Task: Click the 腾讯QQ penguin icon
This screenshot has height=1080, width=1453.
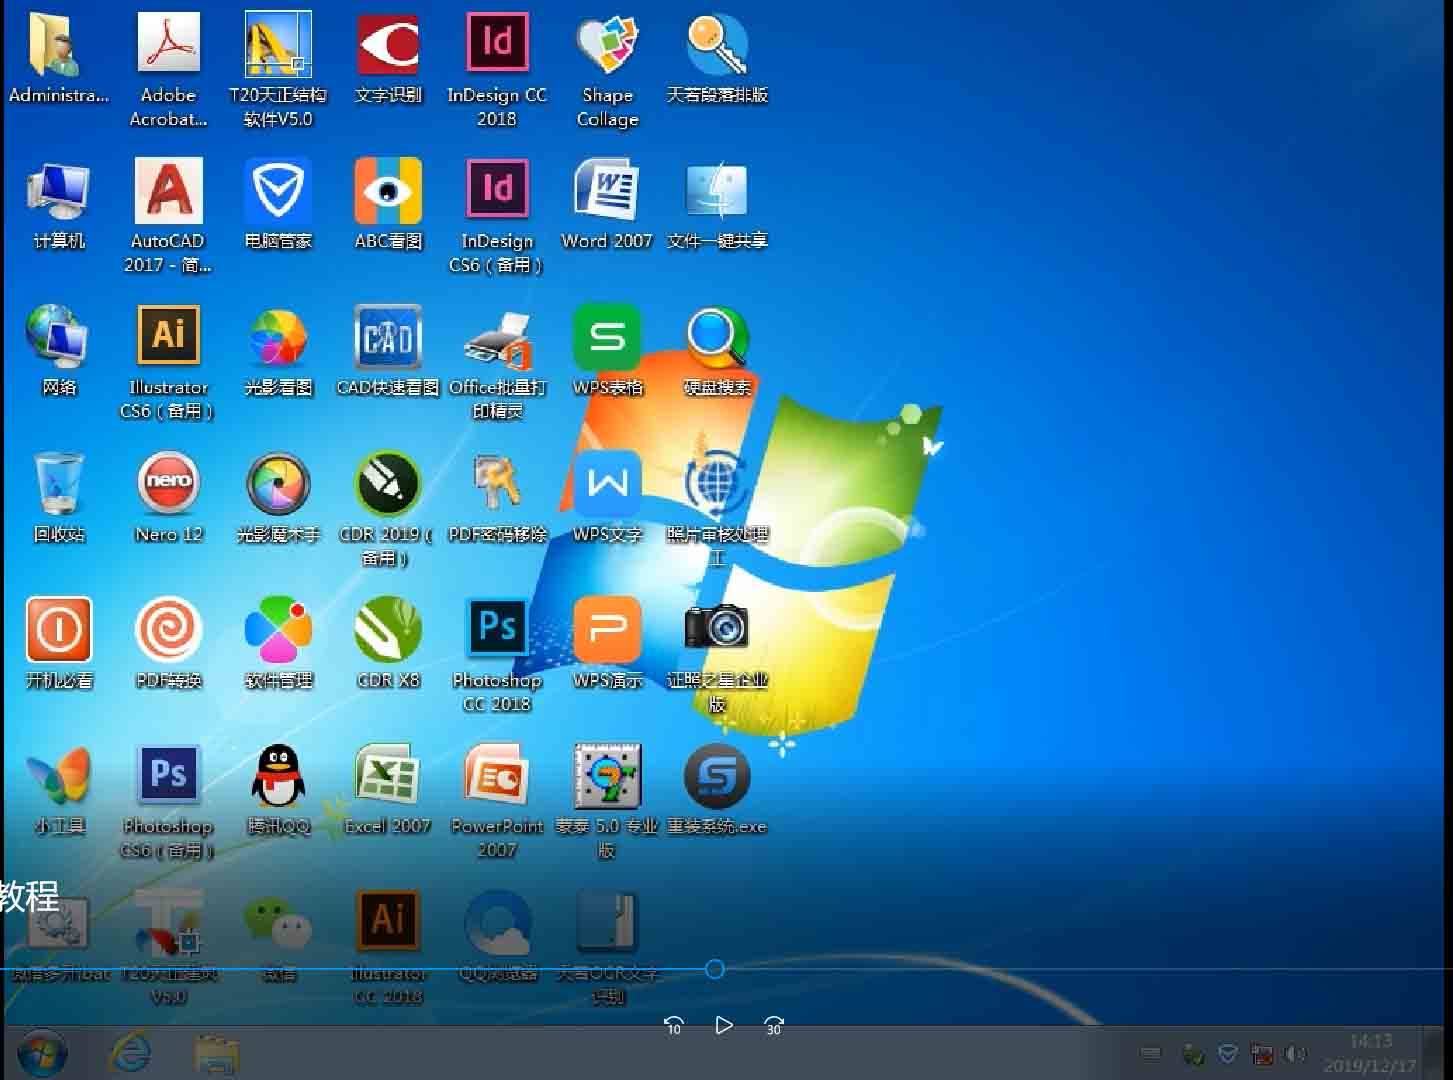Action: pos(278,776)
